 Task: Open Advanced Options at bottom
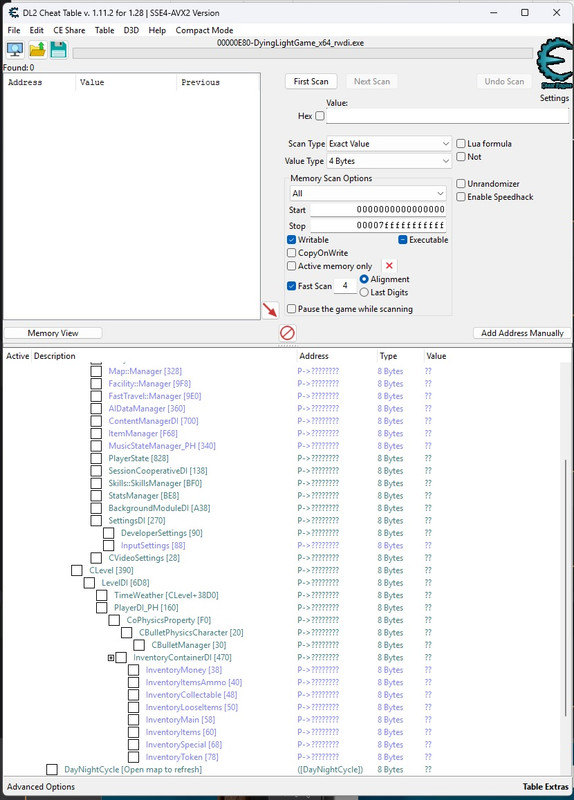pos(41,787)
